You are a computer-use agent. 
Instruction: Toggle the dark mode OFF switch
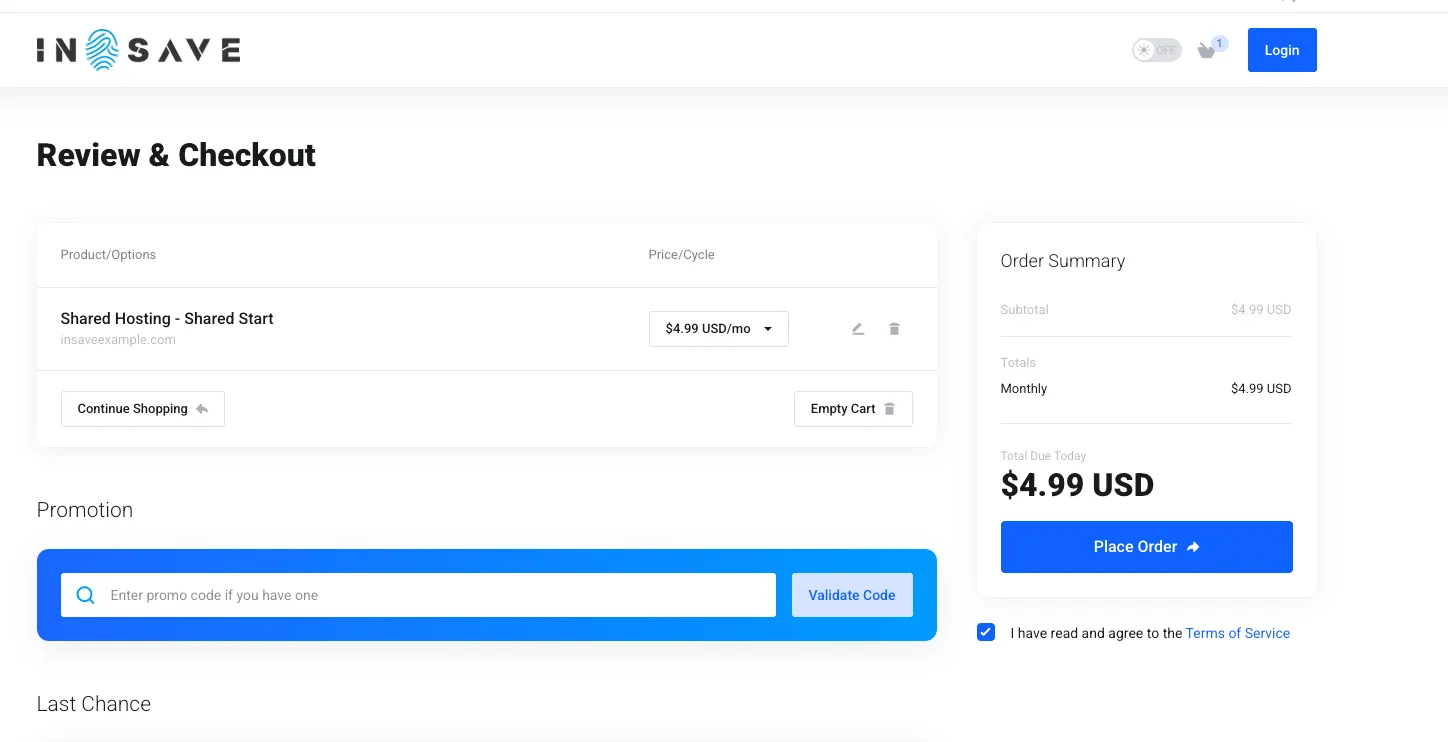pyautogui.click(x=1157, y=50)
